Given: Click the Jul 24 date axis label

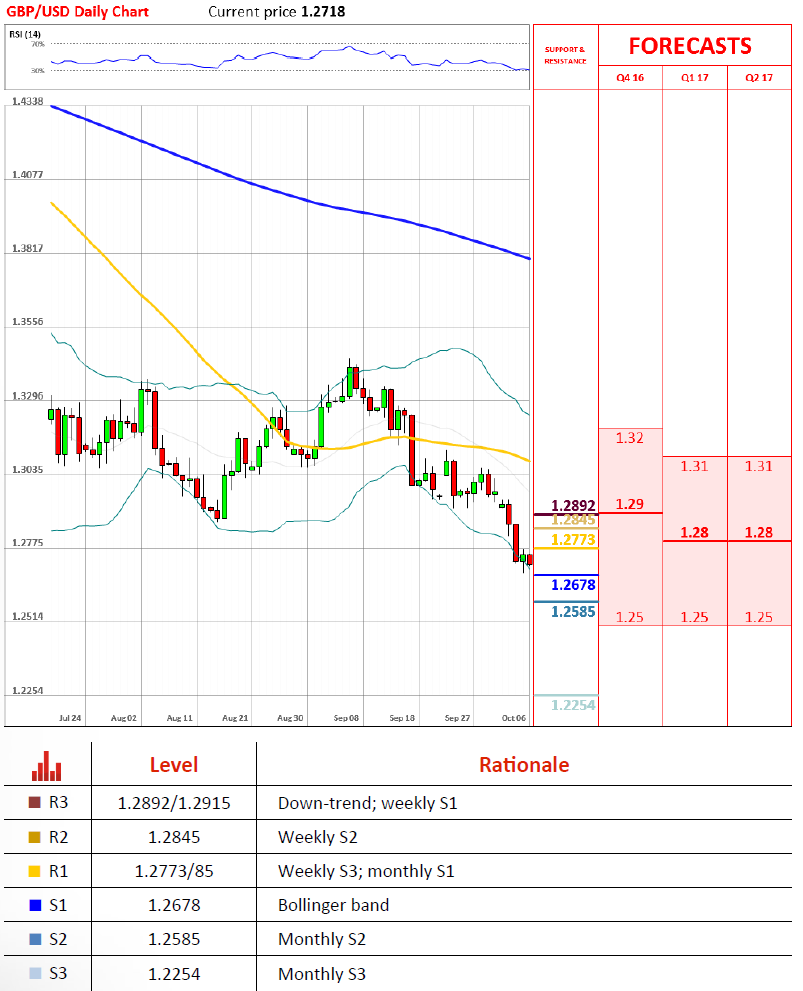Looking at the screenshot, I should pos(70,718).
